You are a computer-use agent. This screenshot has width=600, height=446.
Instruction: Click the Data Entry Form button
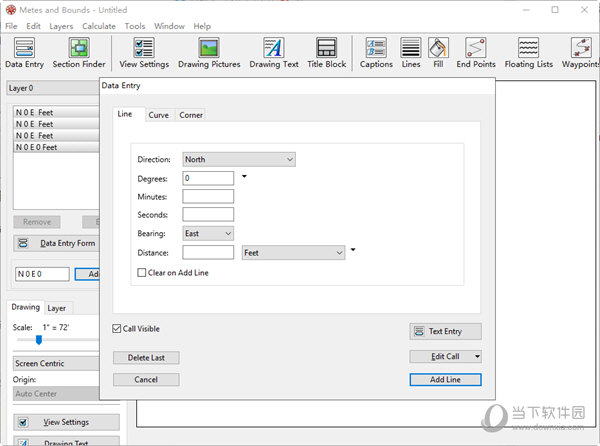tap(57, 243)
